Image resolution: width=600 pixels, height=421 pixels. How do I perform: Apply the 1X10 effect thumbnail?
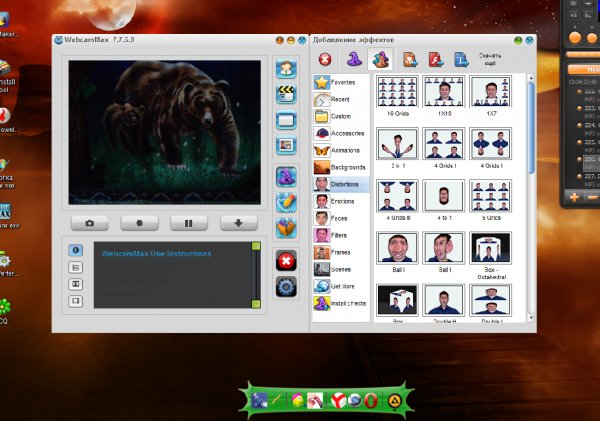pos(444,92)
